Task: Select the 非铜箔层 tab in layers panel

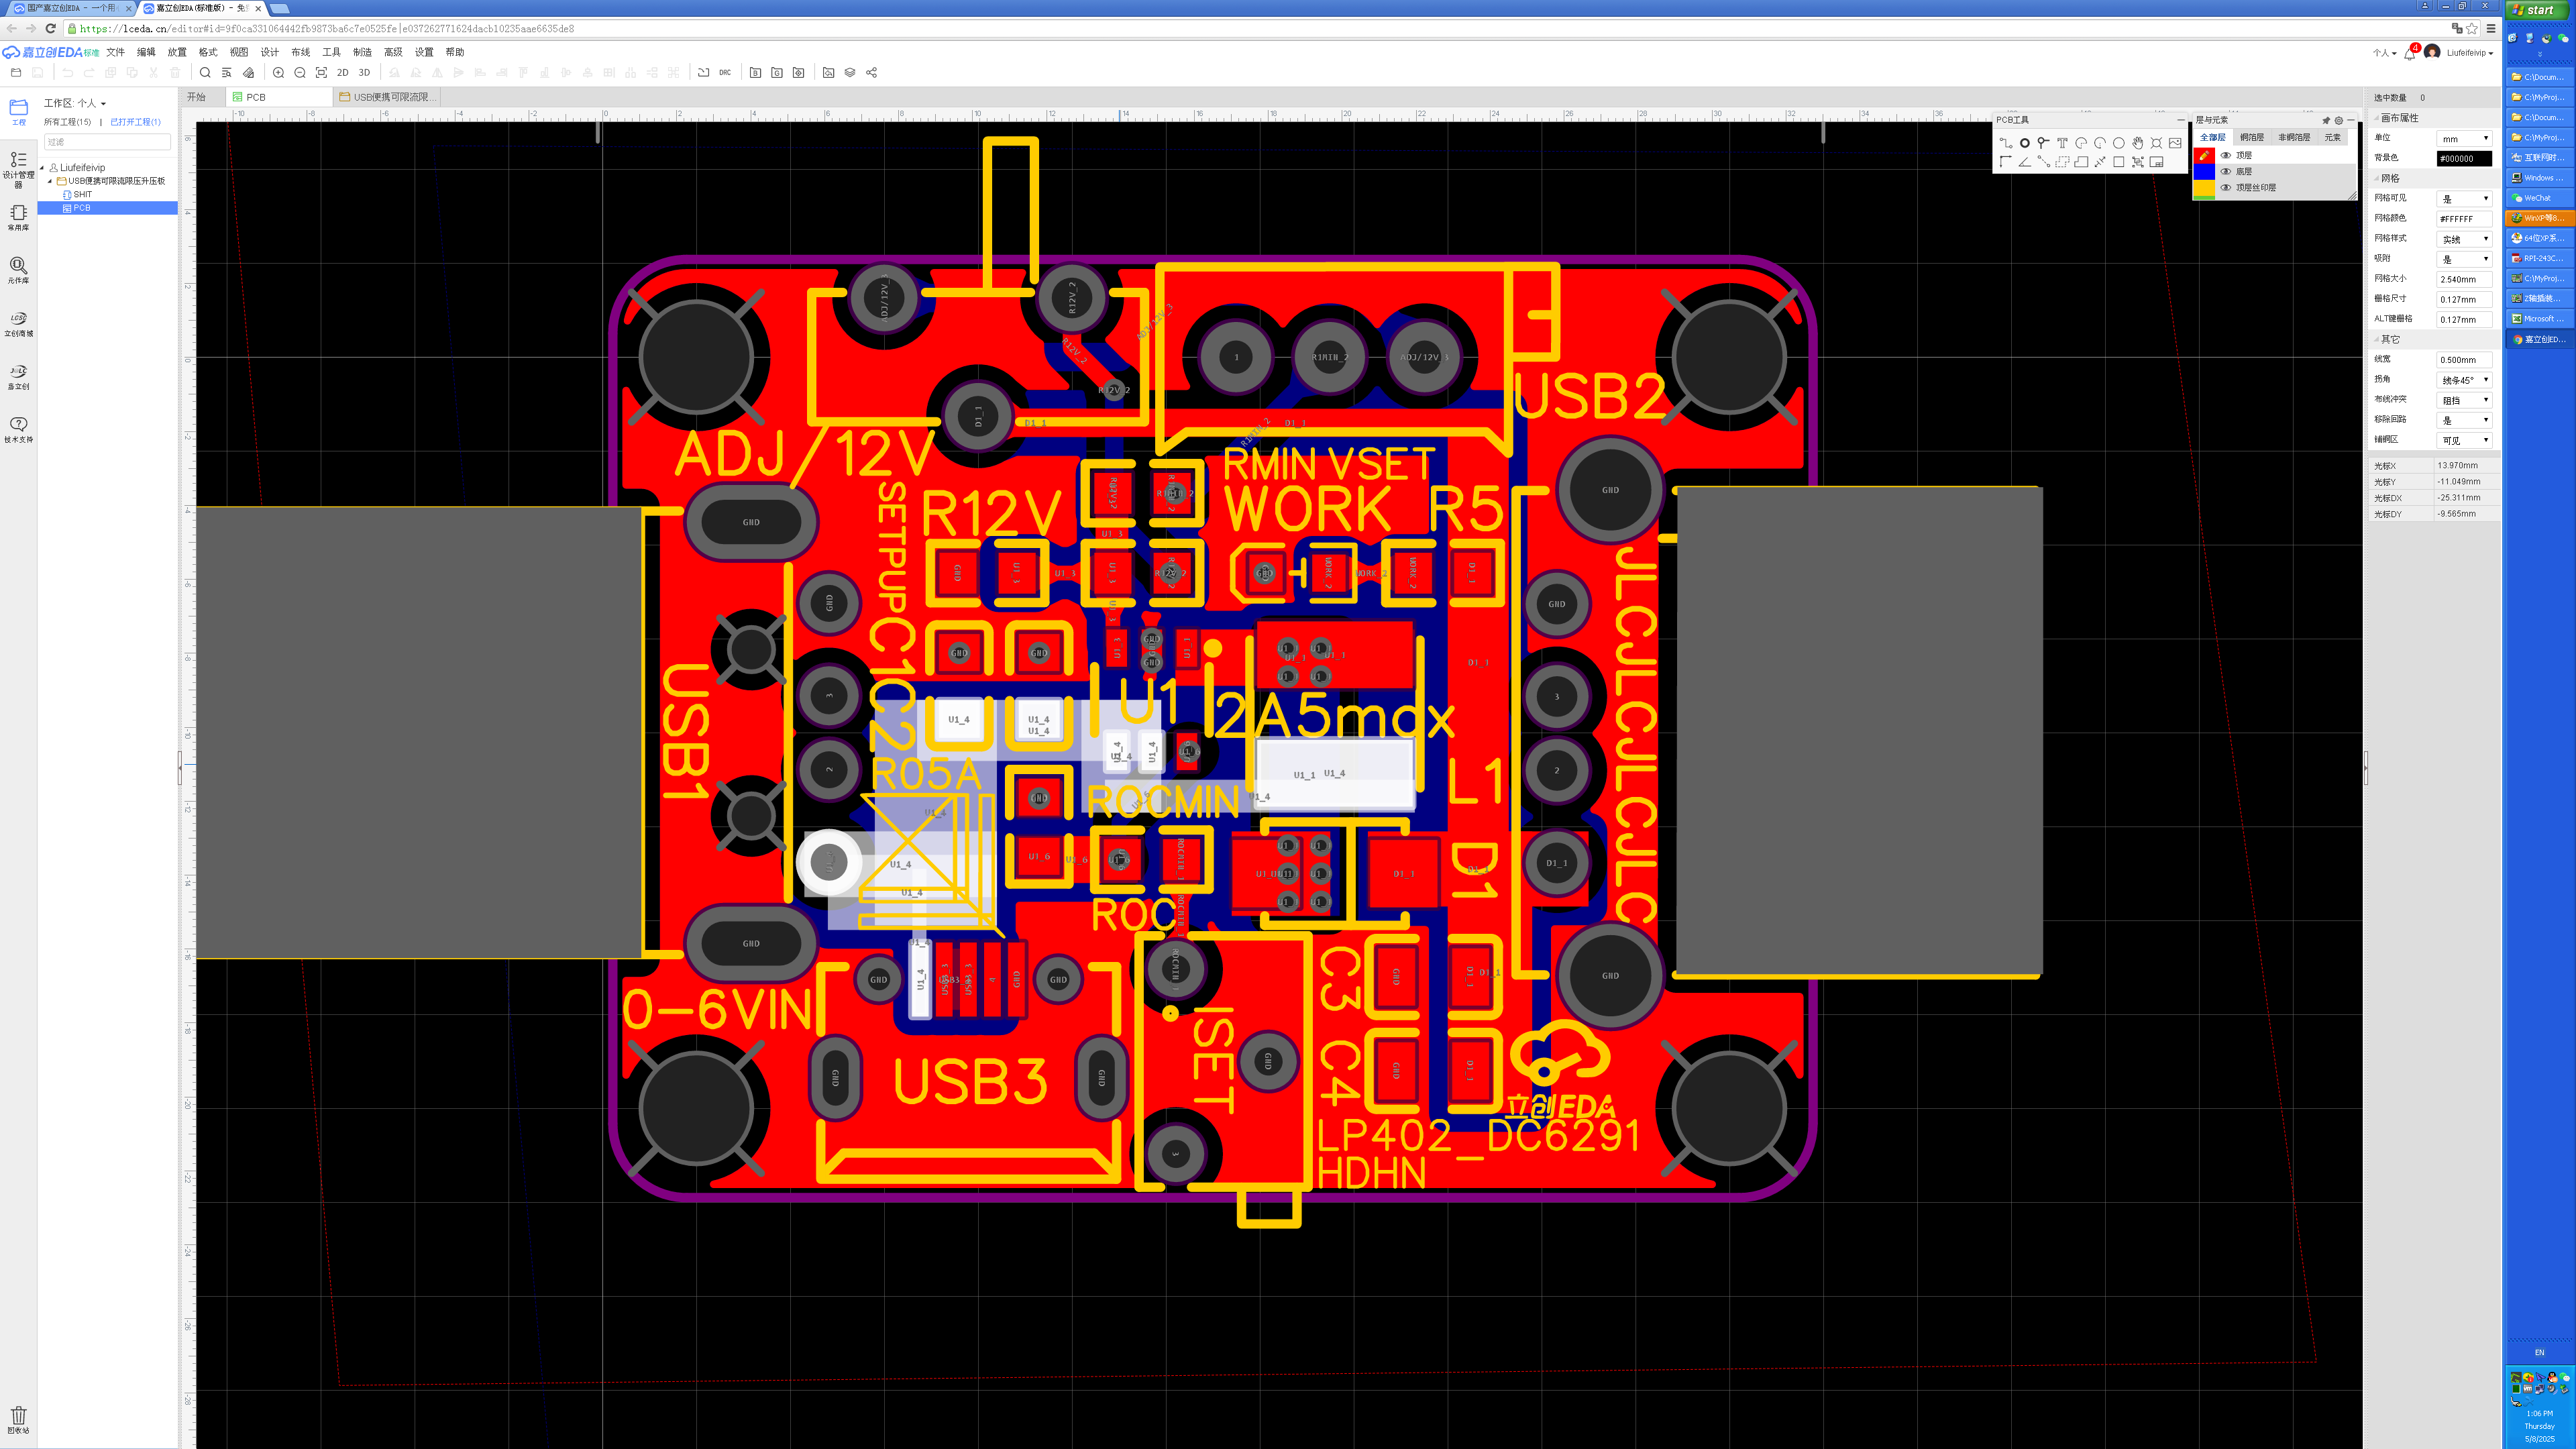Action: click(x=2294, y=137)
